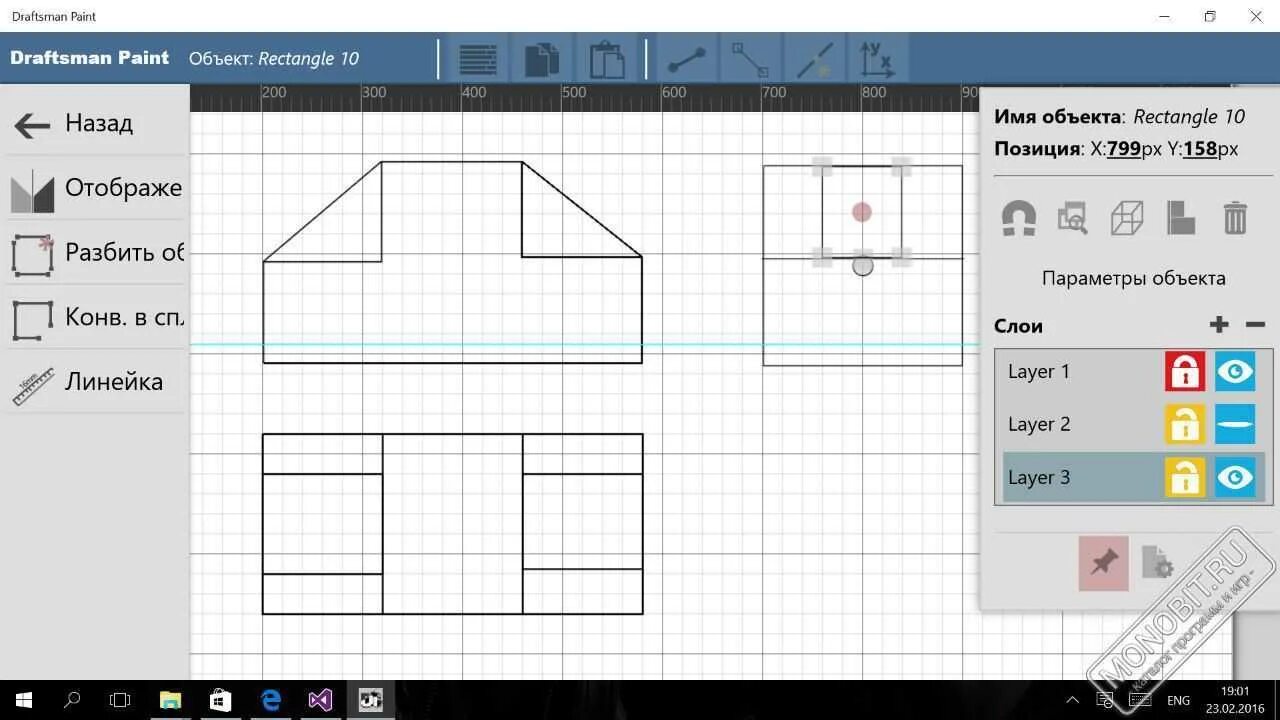Viewport: 1280px width, 720px height.
Task: Launch Edge browser from taskbar
Action: point(271,700)
